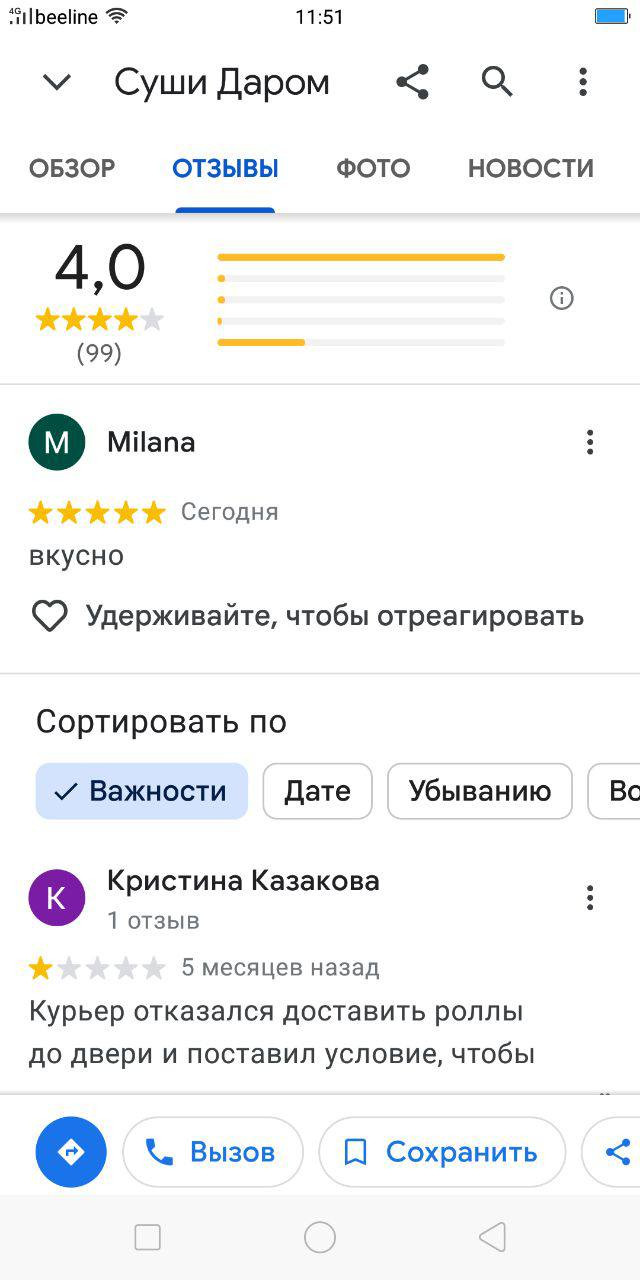Tap the Вызов call button
Image resolution: width=640 pixels, height=1280 pixels.
tap(213, 1152)
